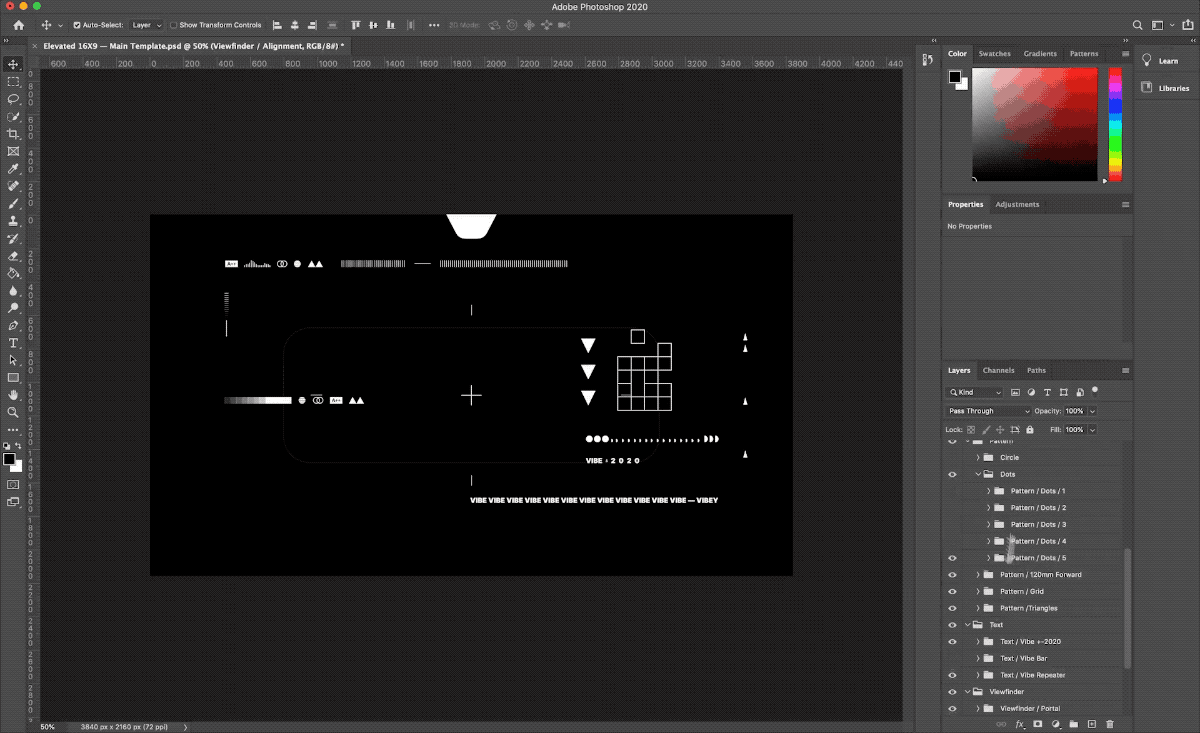Open the Adjustments panel tab

pos(1017,204)
